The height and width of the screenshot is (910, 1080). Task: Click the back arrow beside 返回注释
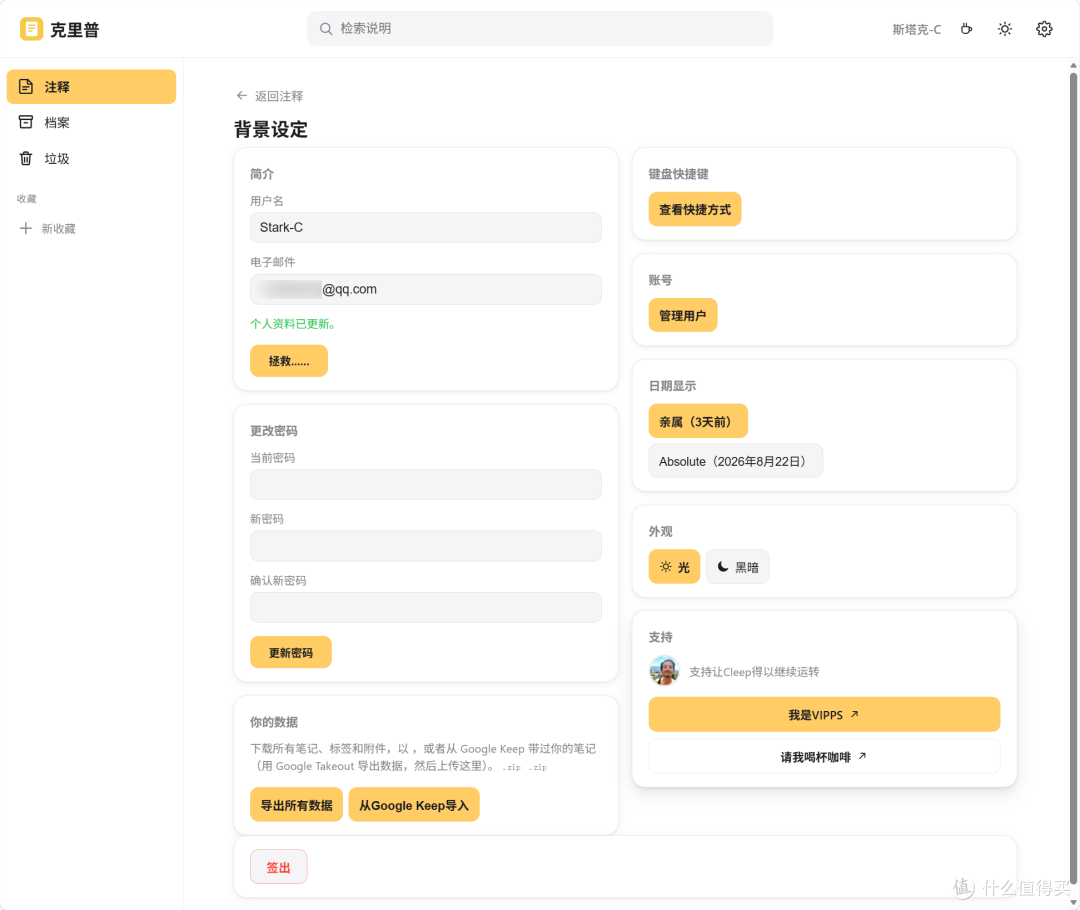[242, 96]
